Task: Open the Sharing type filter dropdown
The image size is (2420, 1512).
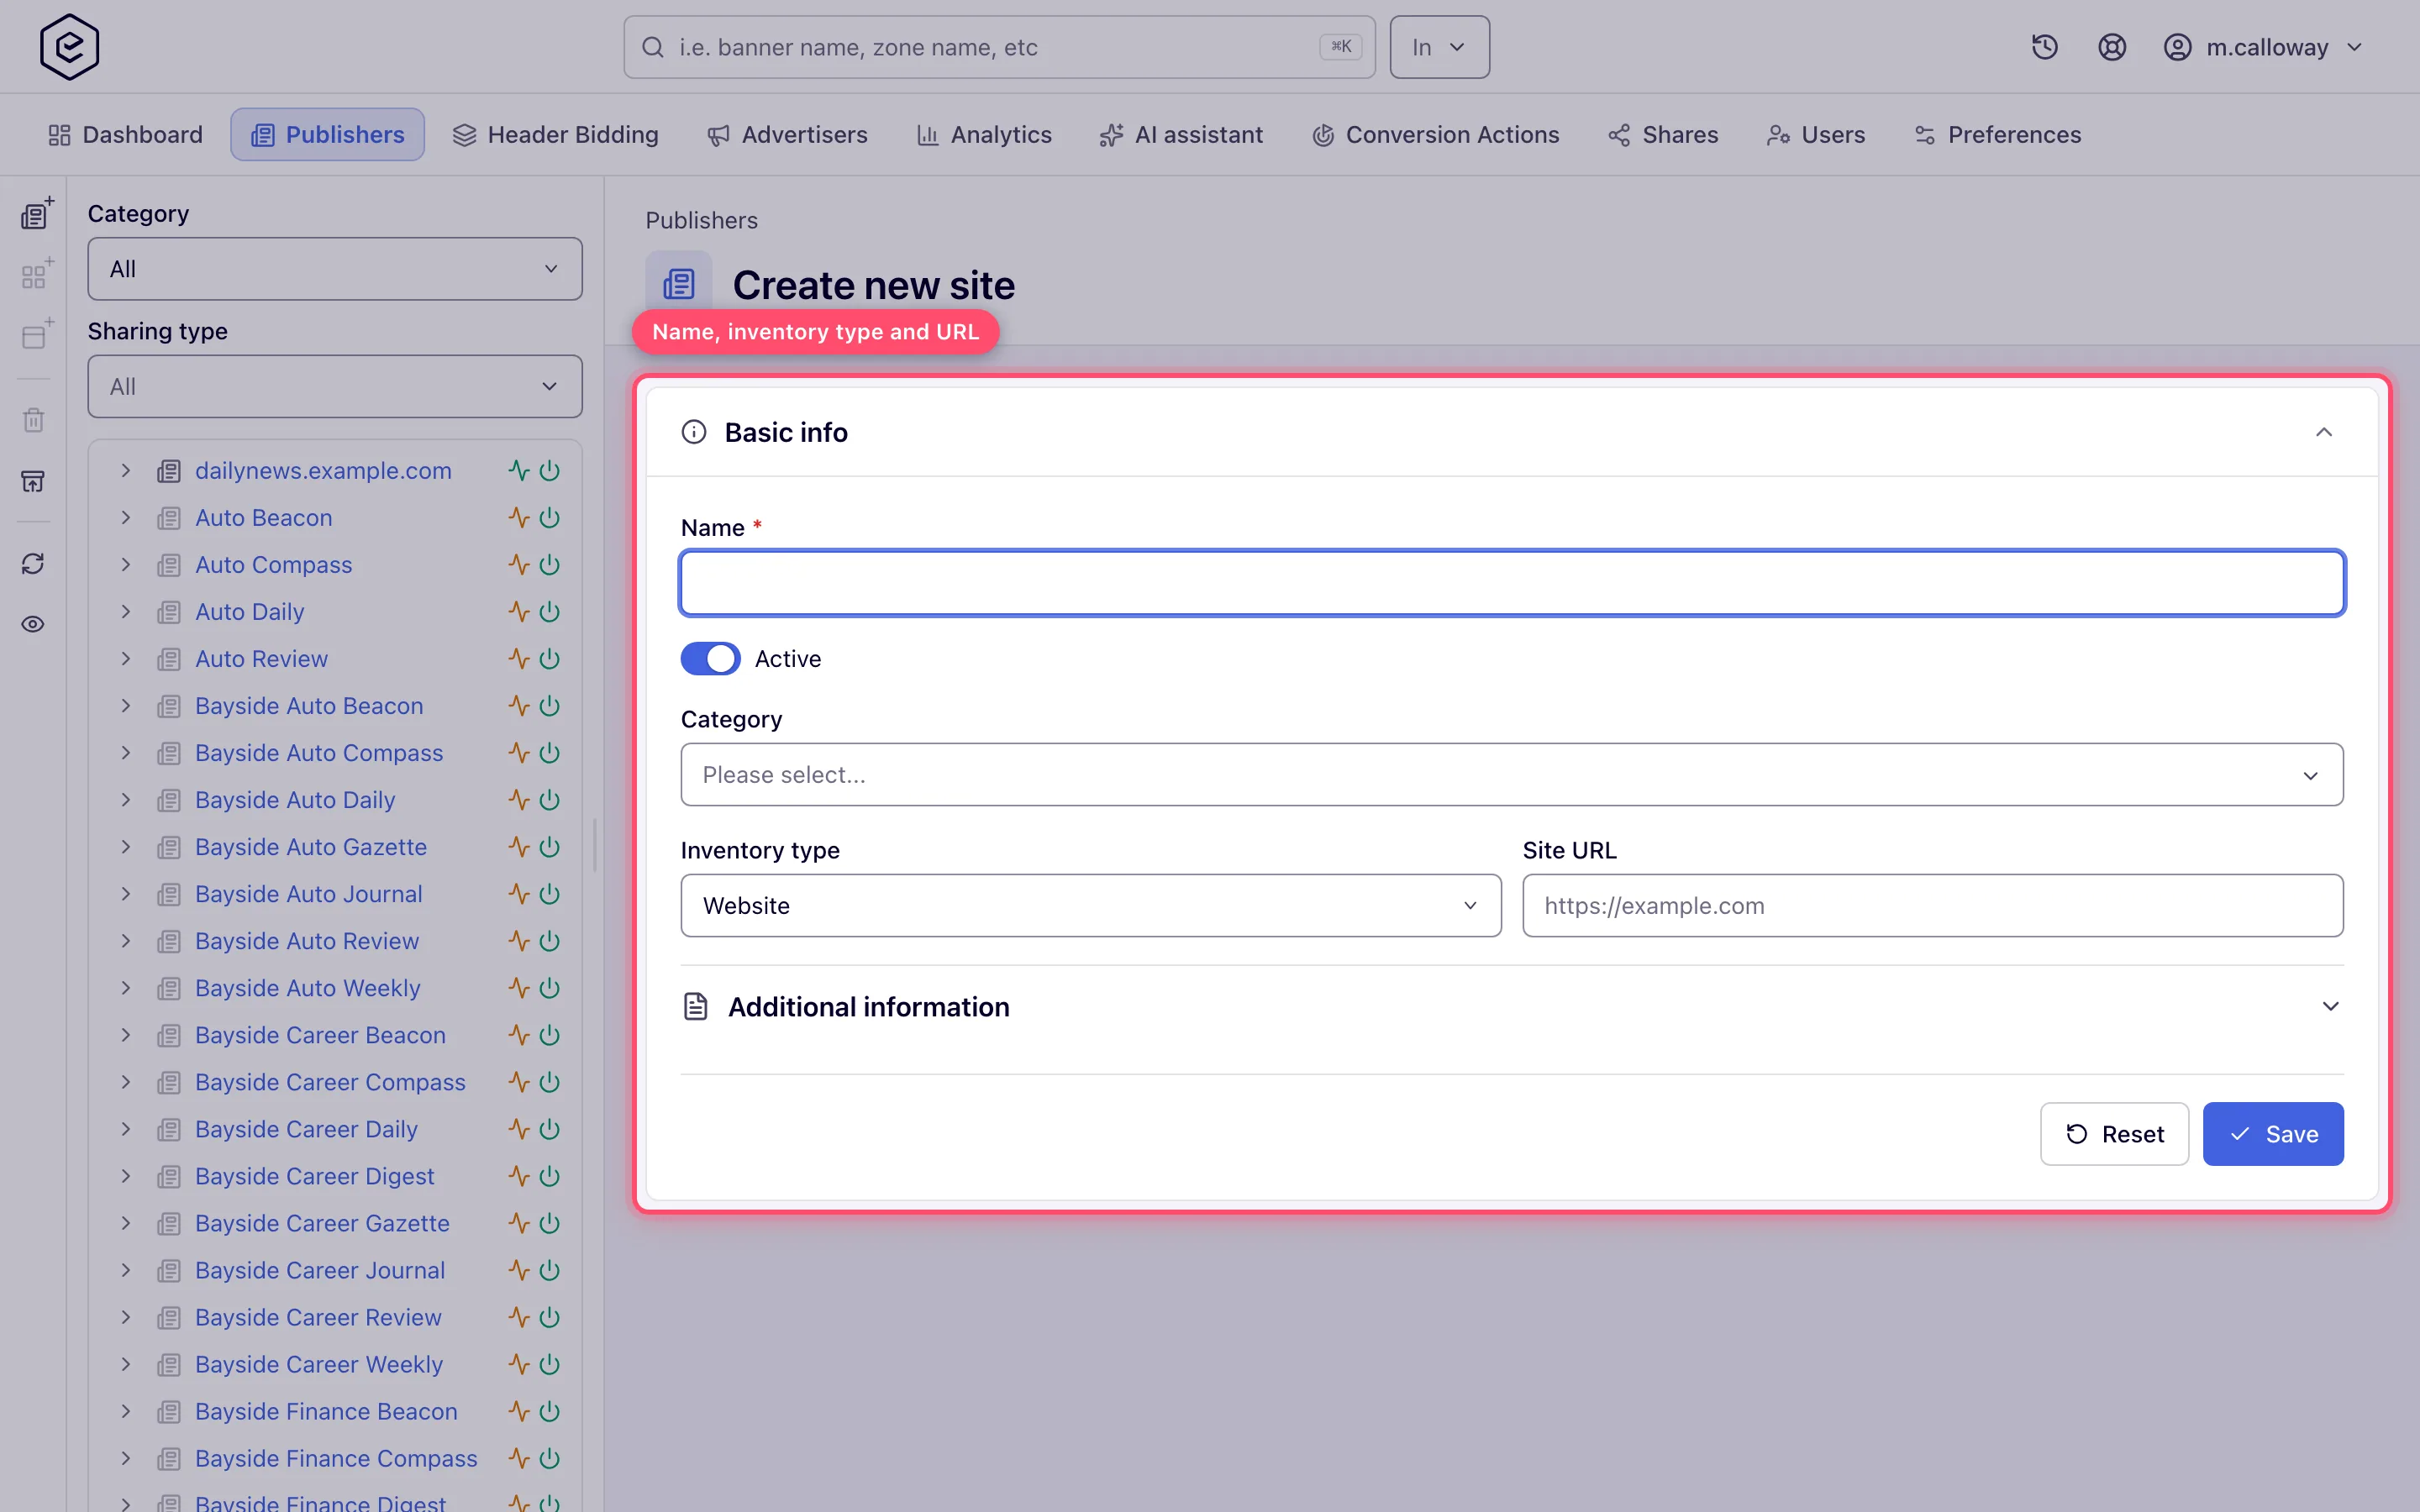Action: (x=335, y=386)
